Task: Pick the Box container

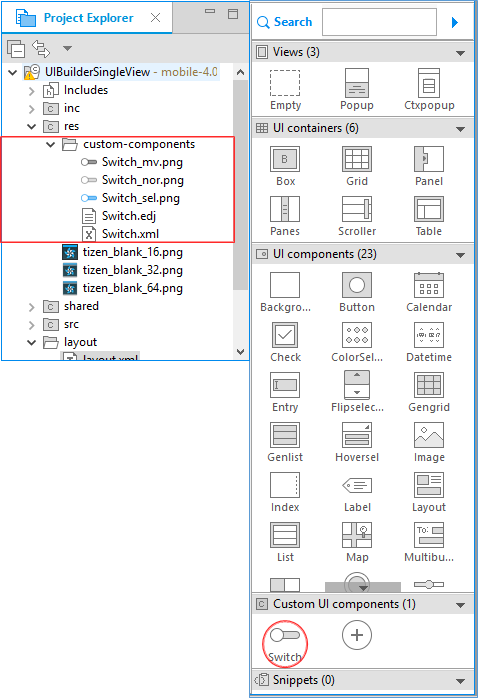Action: (x=285, y=166)
